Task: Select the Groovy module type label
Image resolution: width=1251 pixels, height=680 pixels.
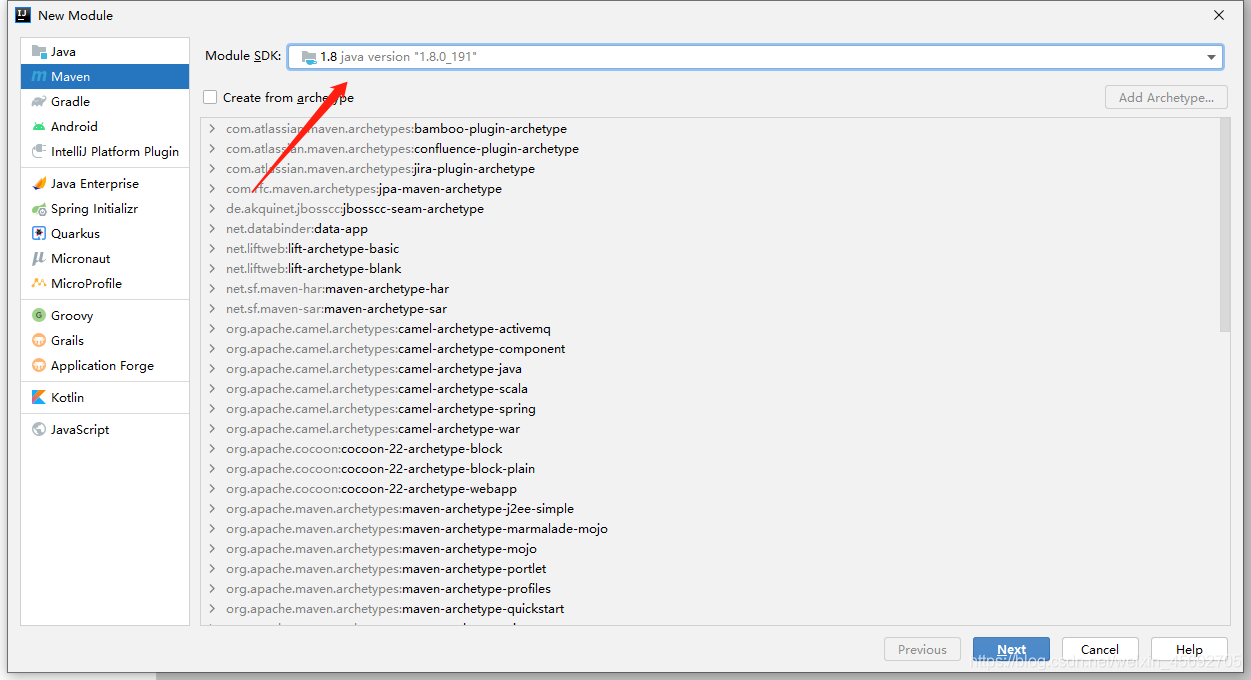Action: tap(72, 316)
